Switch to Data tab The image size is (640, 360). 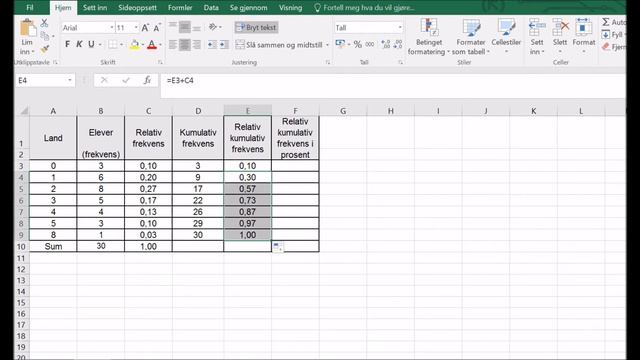pyautogui.click(x=211, y=7)
